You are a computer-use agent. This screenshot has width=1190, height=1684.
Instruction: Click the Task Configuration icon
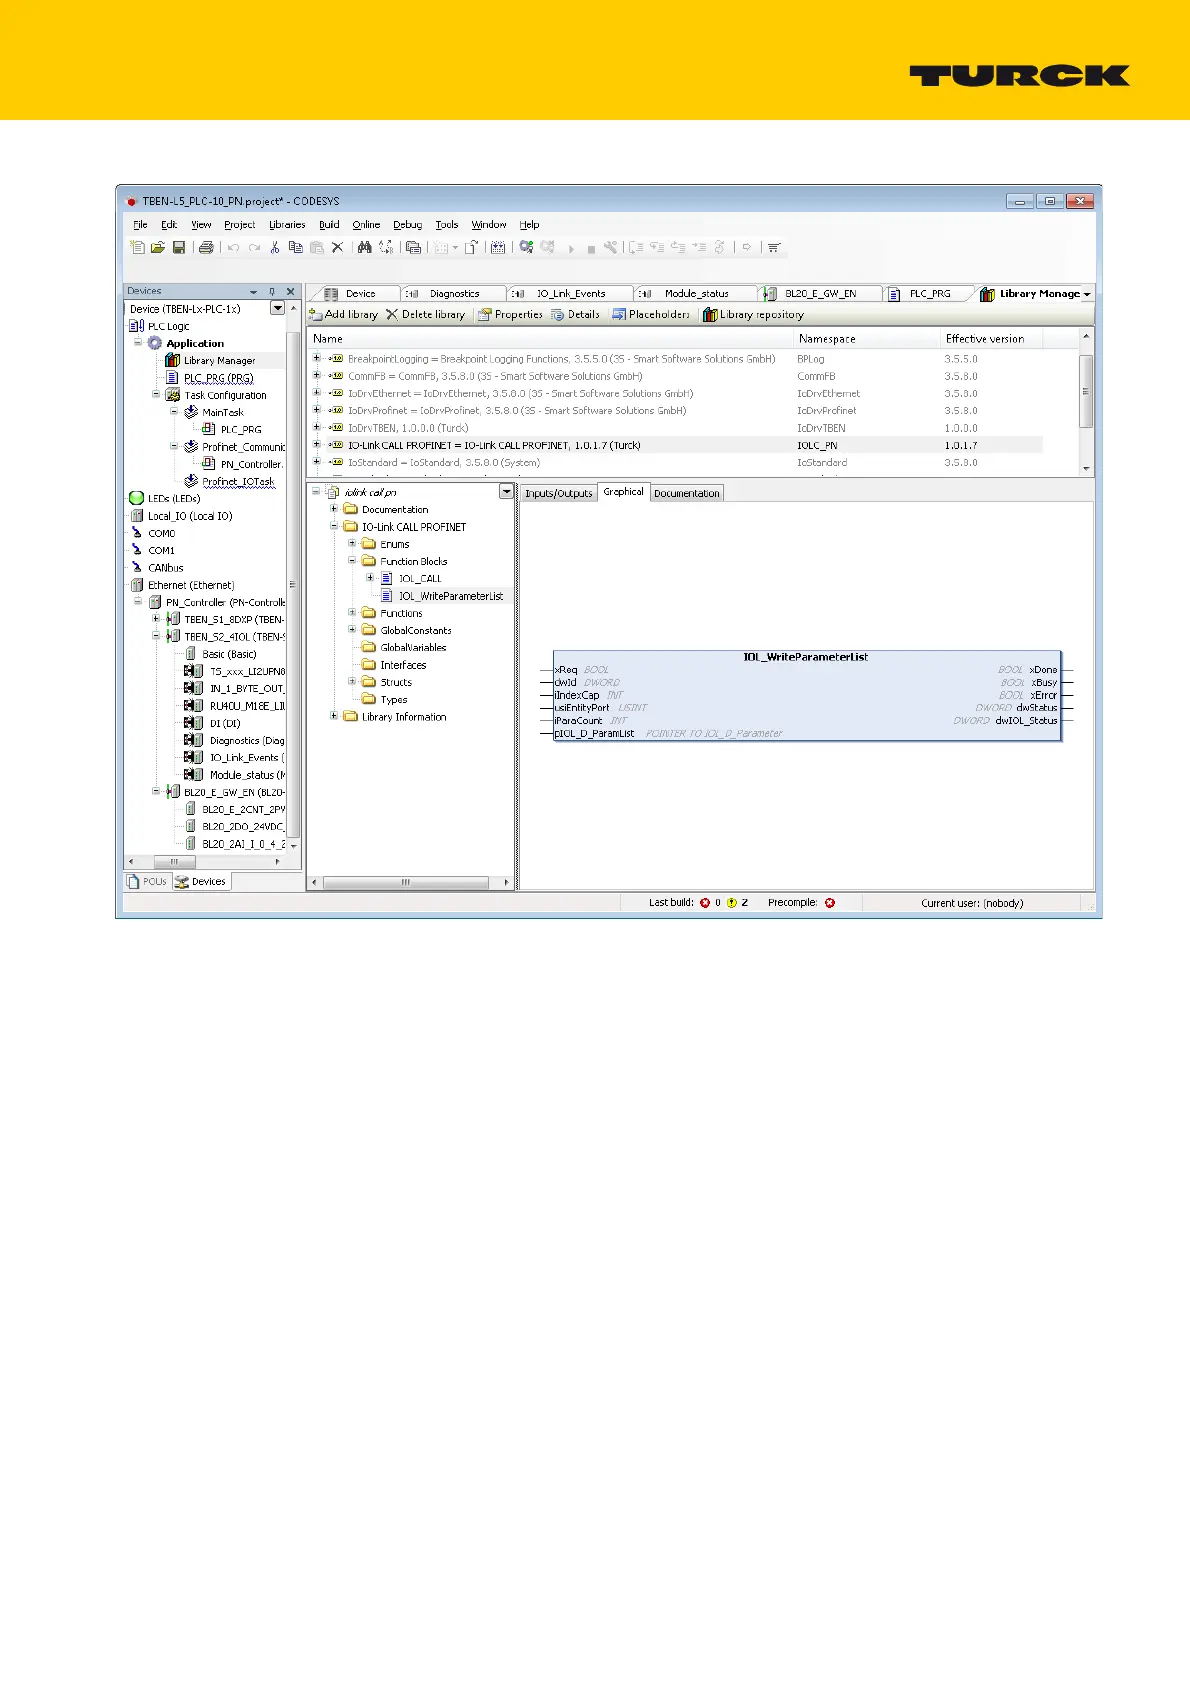[172, 395]
